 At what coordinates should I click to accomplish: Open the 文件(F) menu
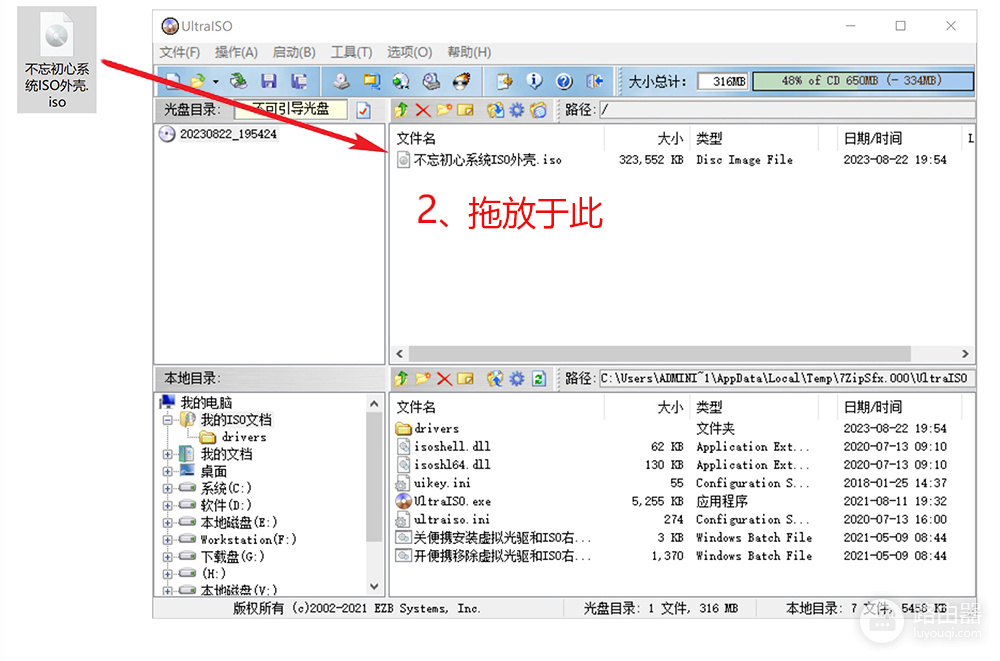179,52
